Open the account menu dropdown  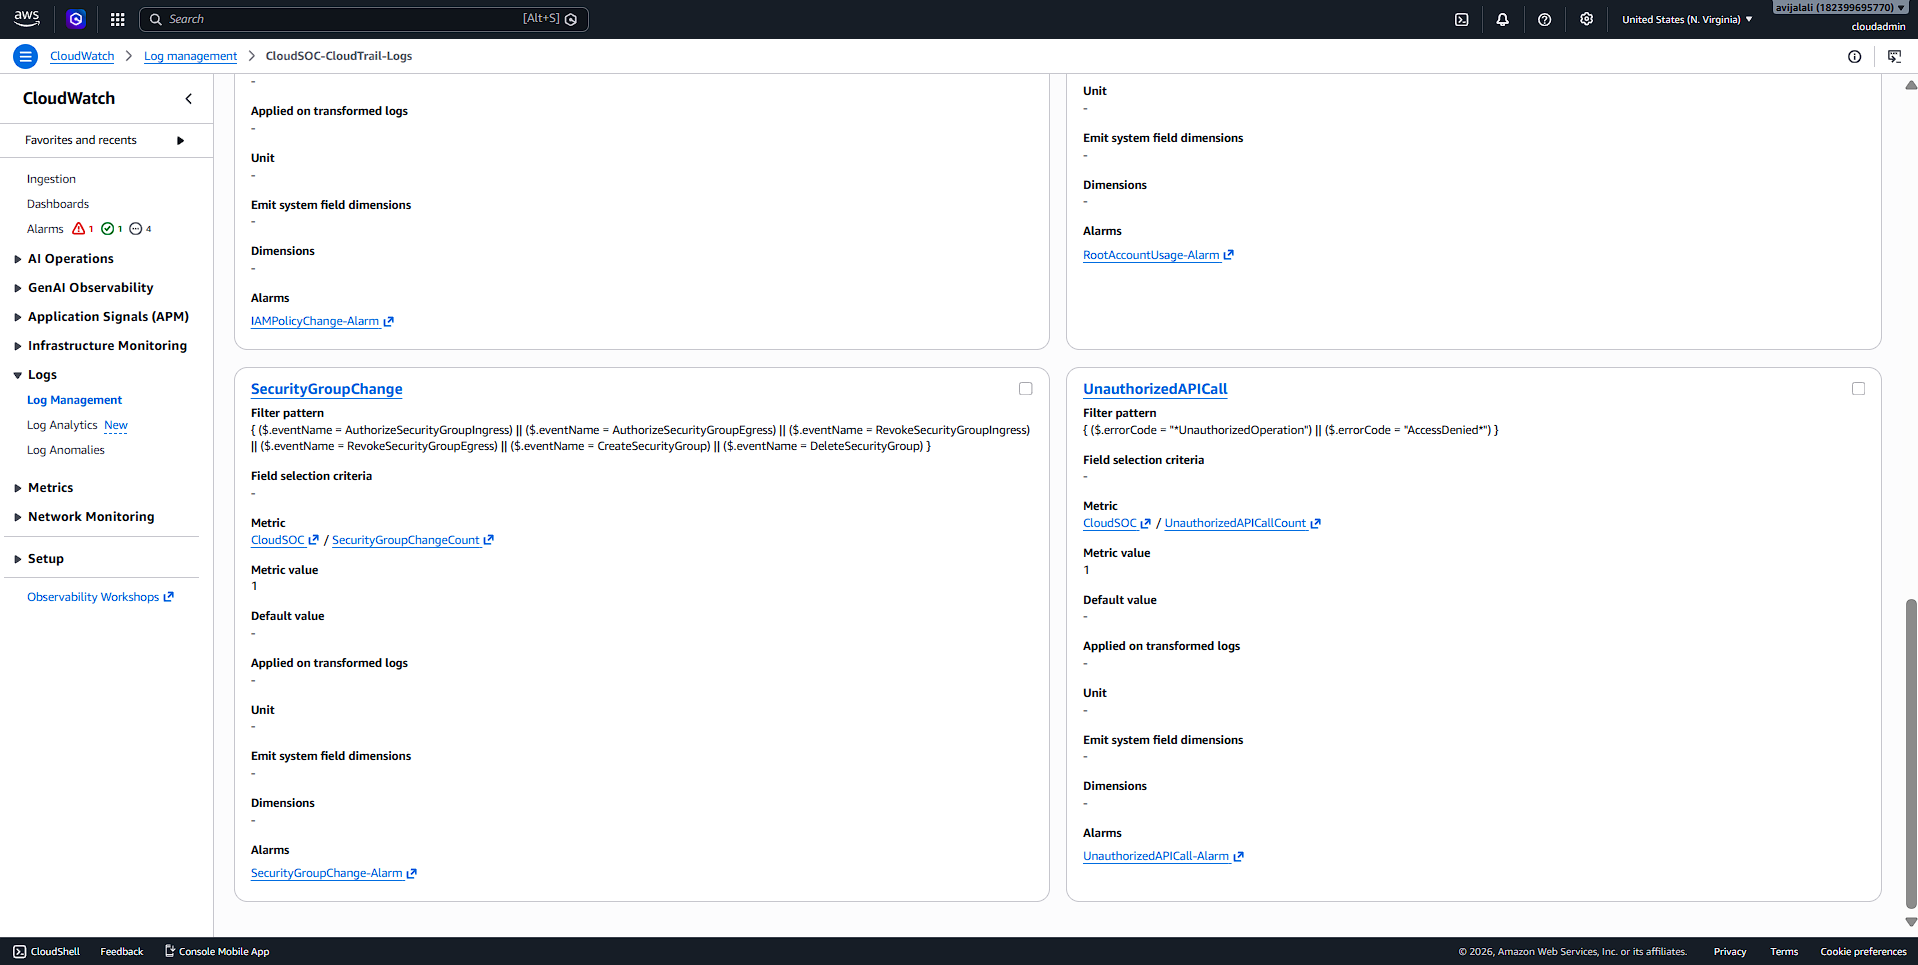click(1840, 8)
